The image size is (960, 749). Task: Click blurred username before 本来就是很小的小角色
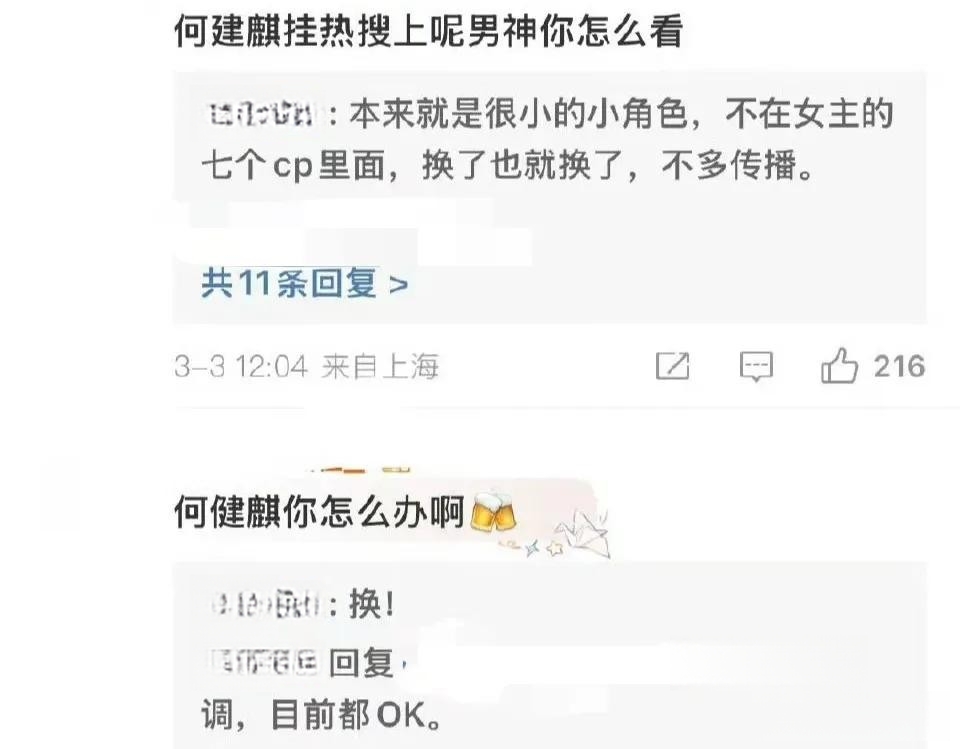click(x=262, y=115)
